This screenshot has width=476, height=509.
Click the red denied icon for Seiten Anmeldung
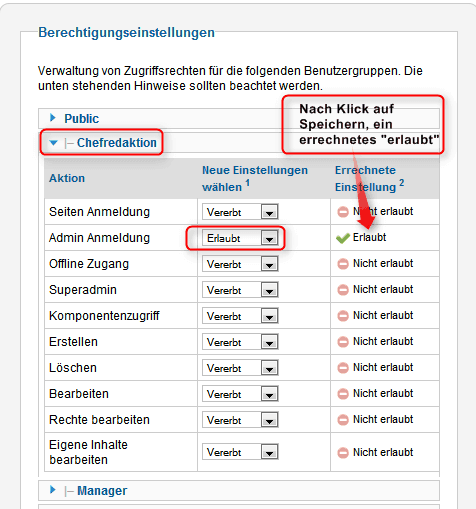(x=343, y=212)
